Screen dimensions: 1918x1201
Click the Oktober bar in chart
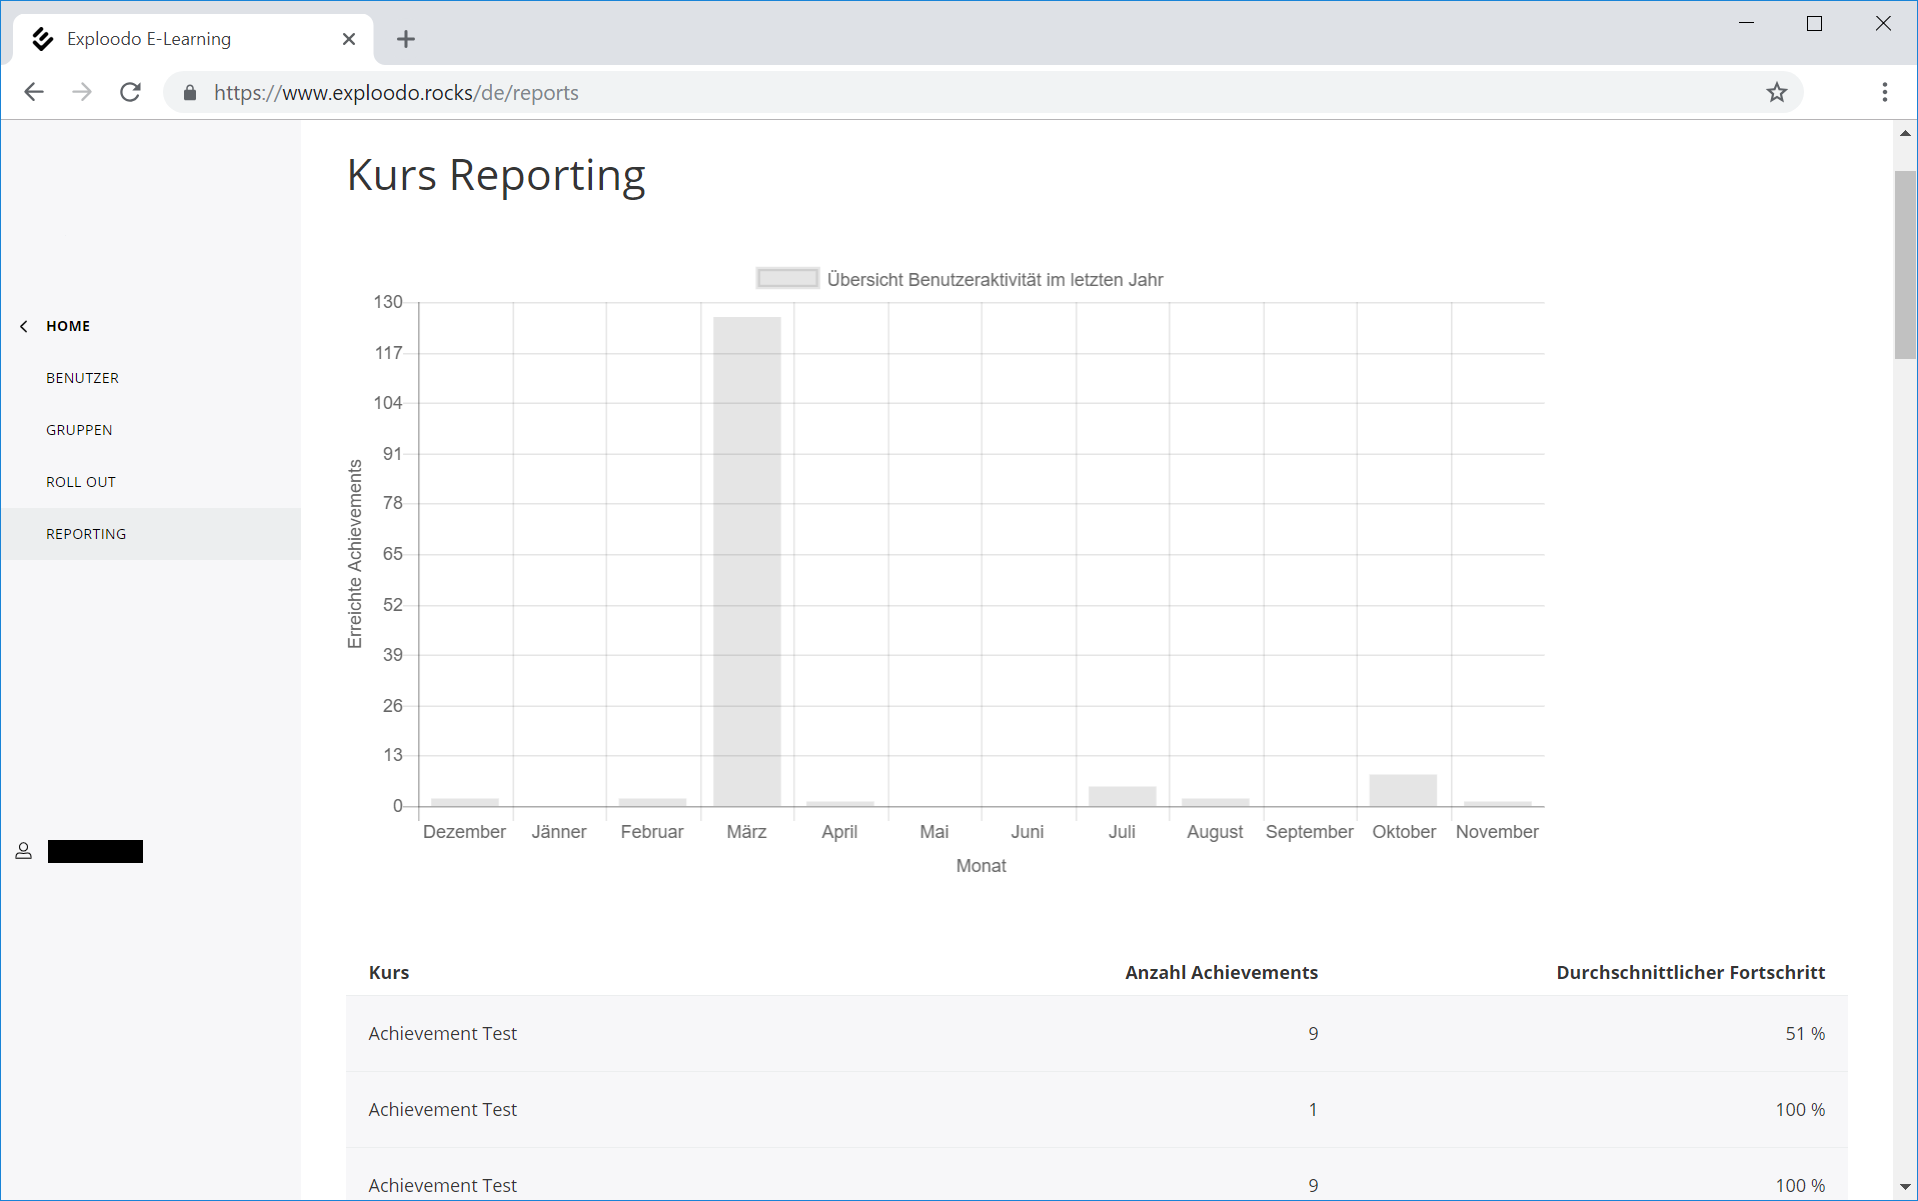coord(1403,790)
